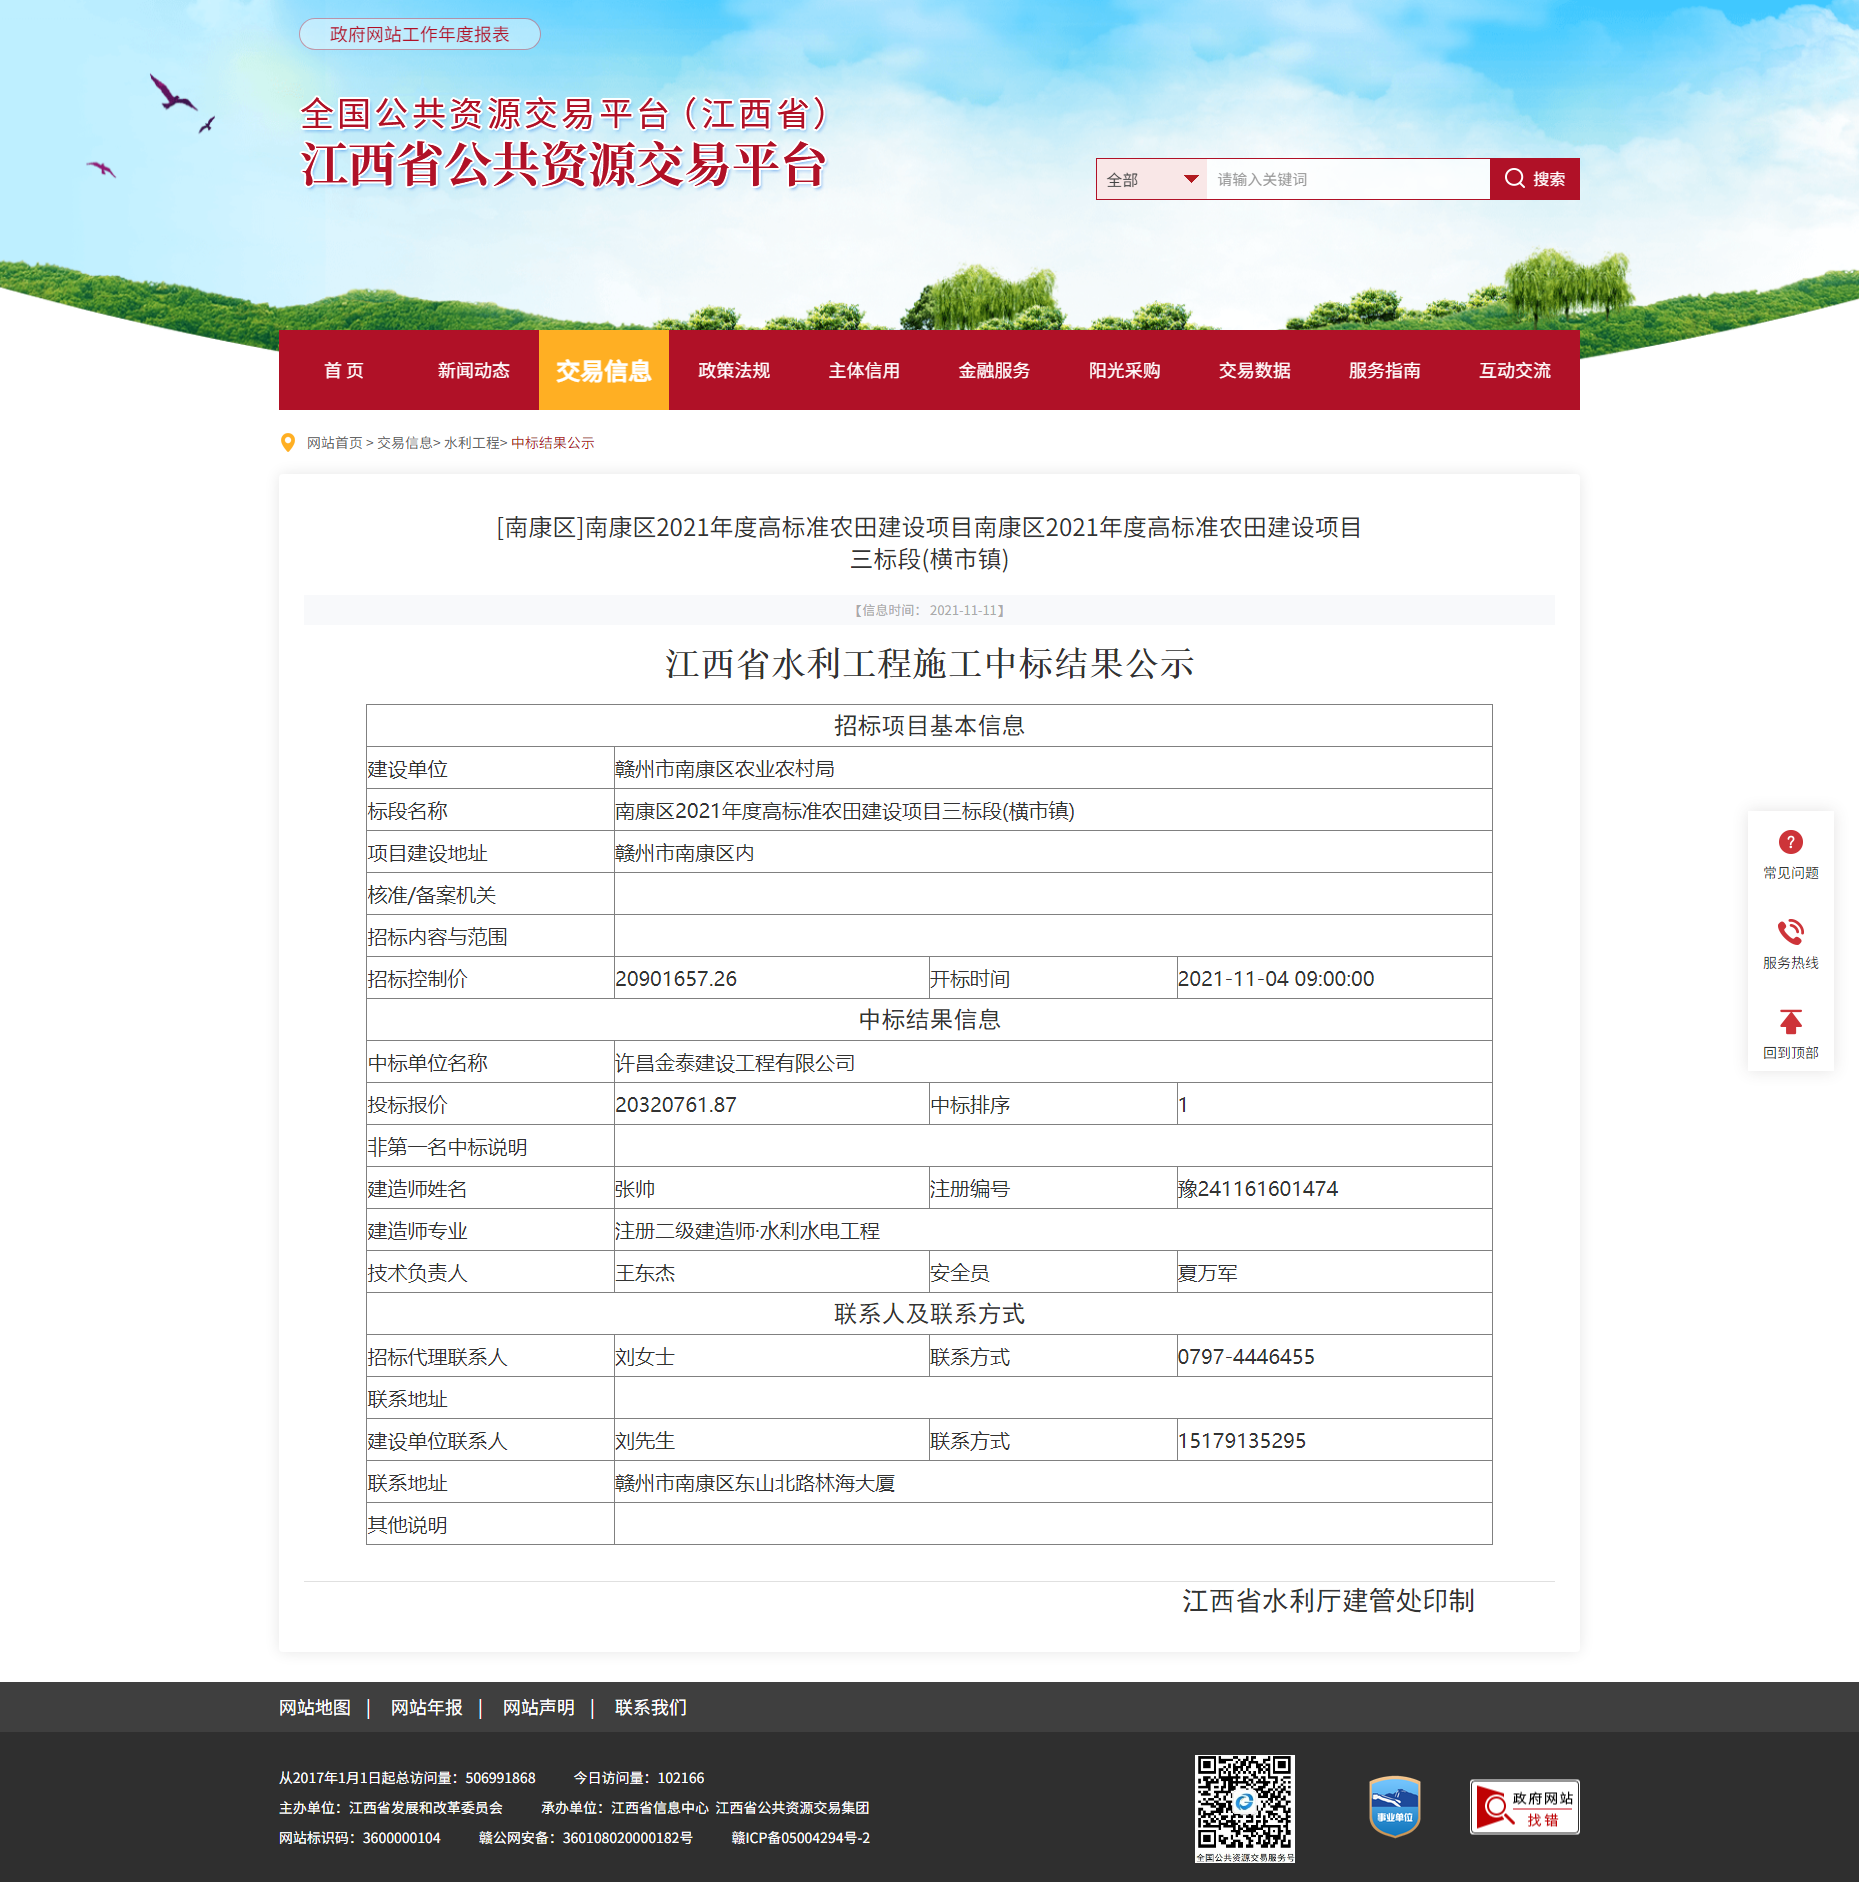1859x1882 pixels.
Task: Open the 常见问题 help icon
Action: (1790, 842)
